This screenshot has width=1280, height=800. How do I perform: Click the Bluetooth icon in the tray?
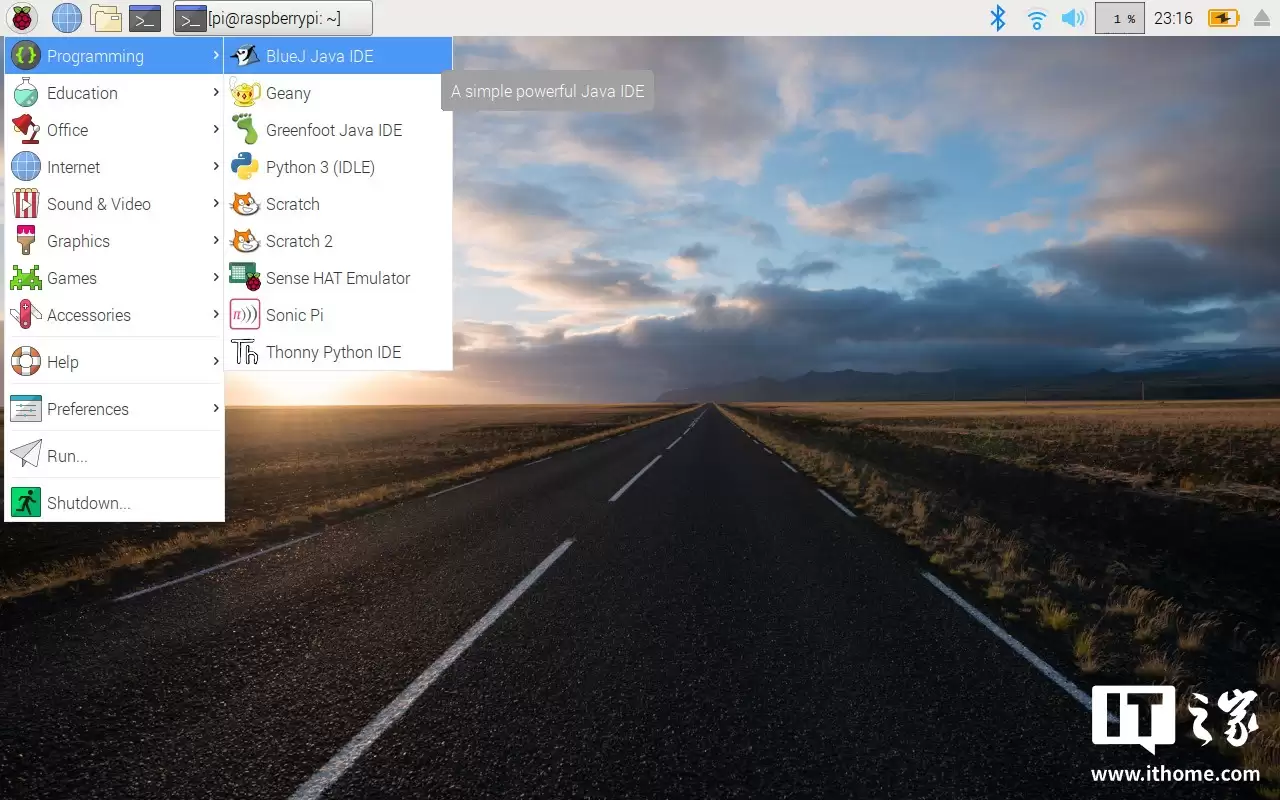click(x=997, y=18)
